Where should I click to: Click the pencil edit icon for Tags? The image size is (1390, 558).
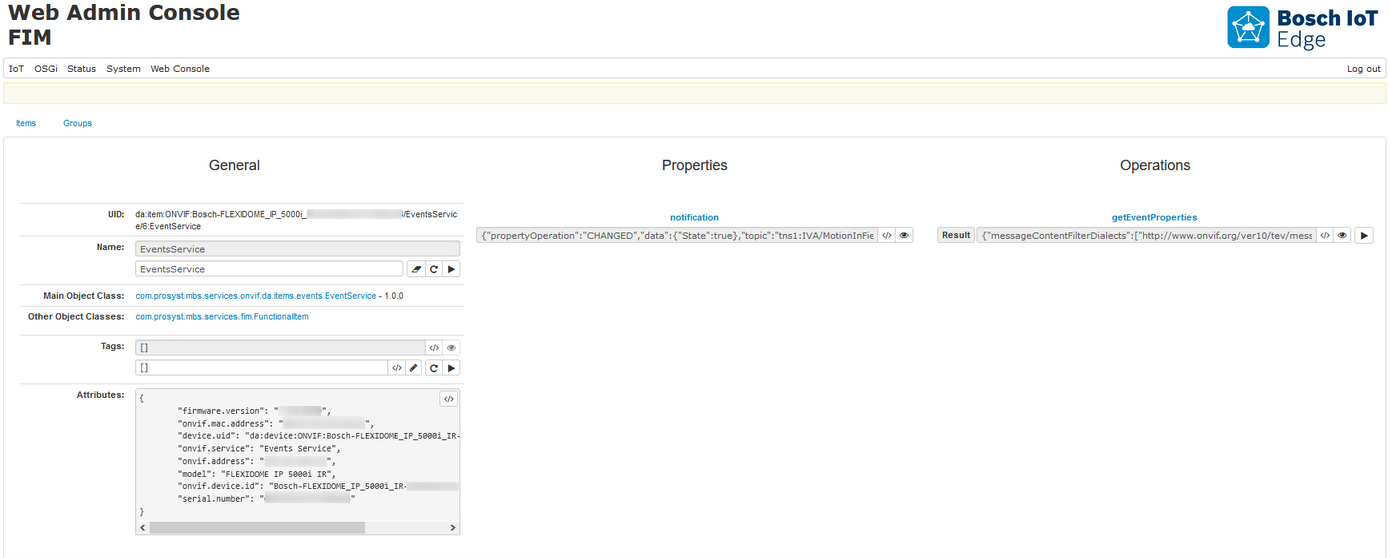pos(414,368)
